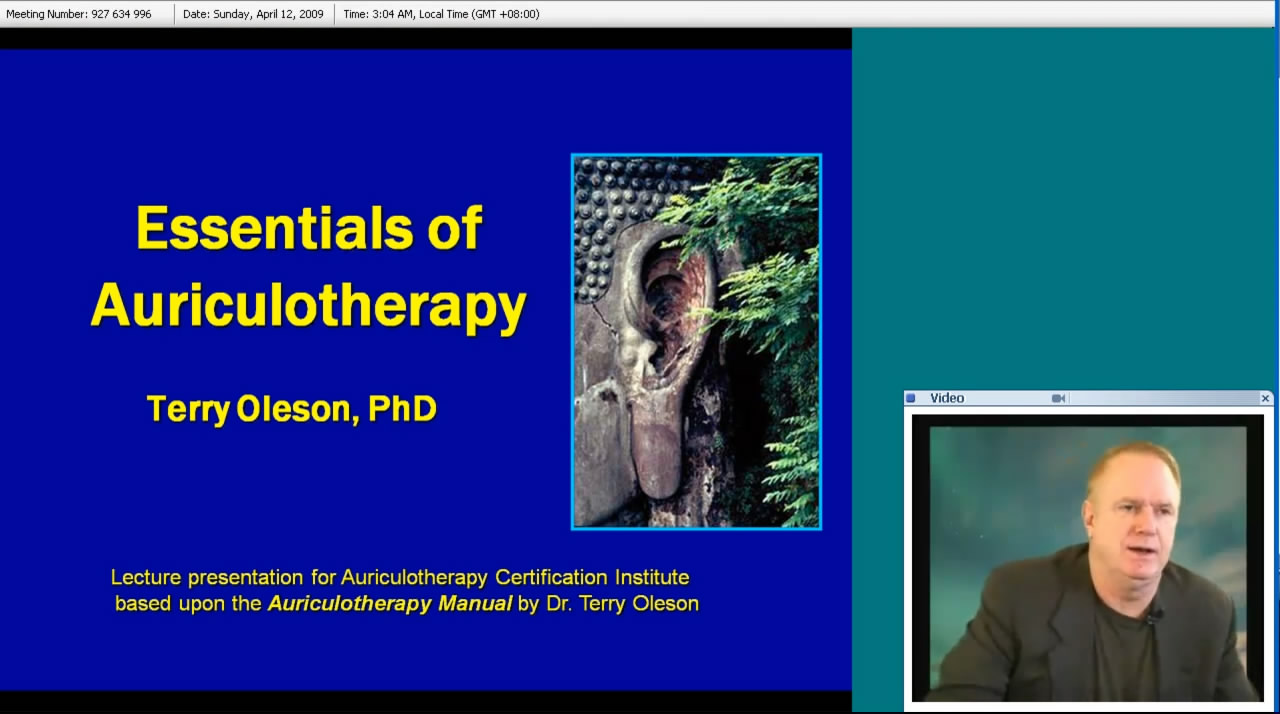
Task: Click the Video panel title label
Action: [947, 398]
